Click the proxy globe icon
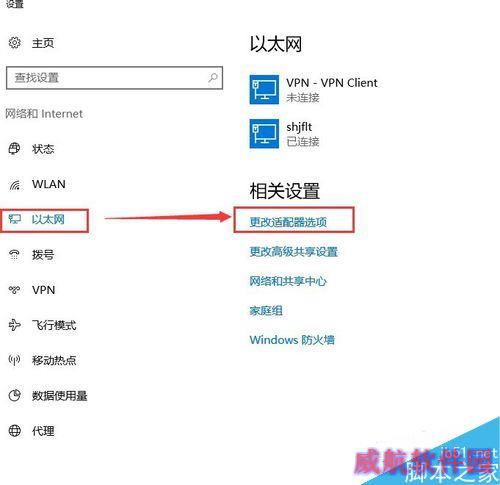This screenshot has height=485, width=500. coord(14,431)
